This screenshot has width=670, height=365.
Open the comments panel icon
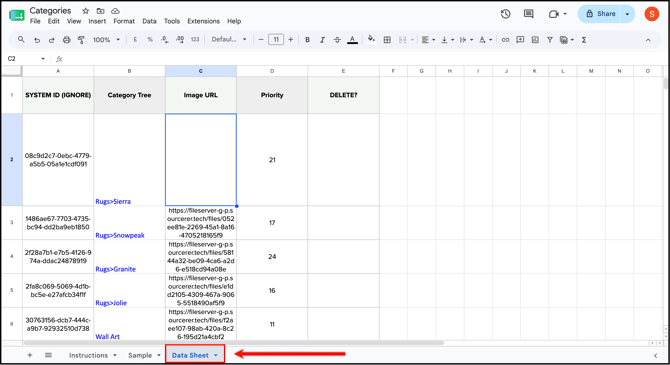(529, 14)
